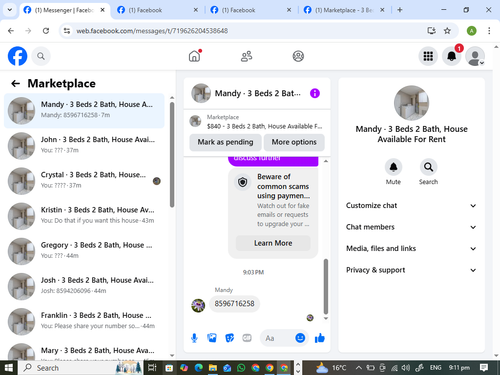Click the Mute bell icon
Screen dimensions: 500x375
[x=393, y=167]
